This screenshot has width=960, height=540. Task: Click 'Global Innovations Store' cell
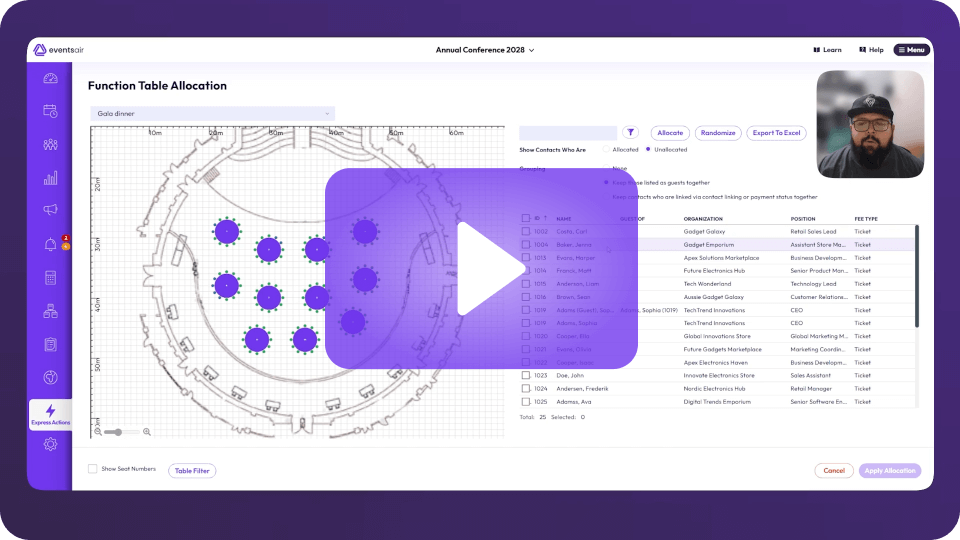click(x=716, y=336)
